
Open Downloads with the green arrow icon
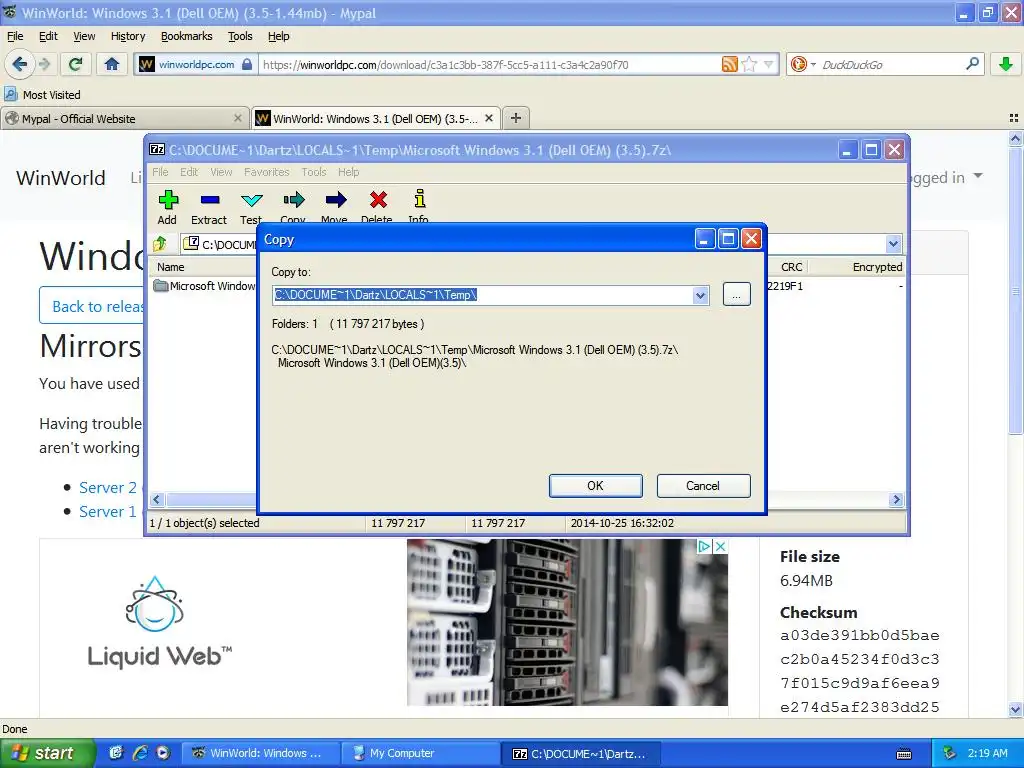point(1006,64)
